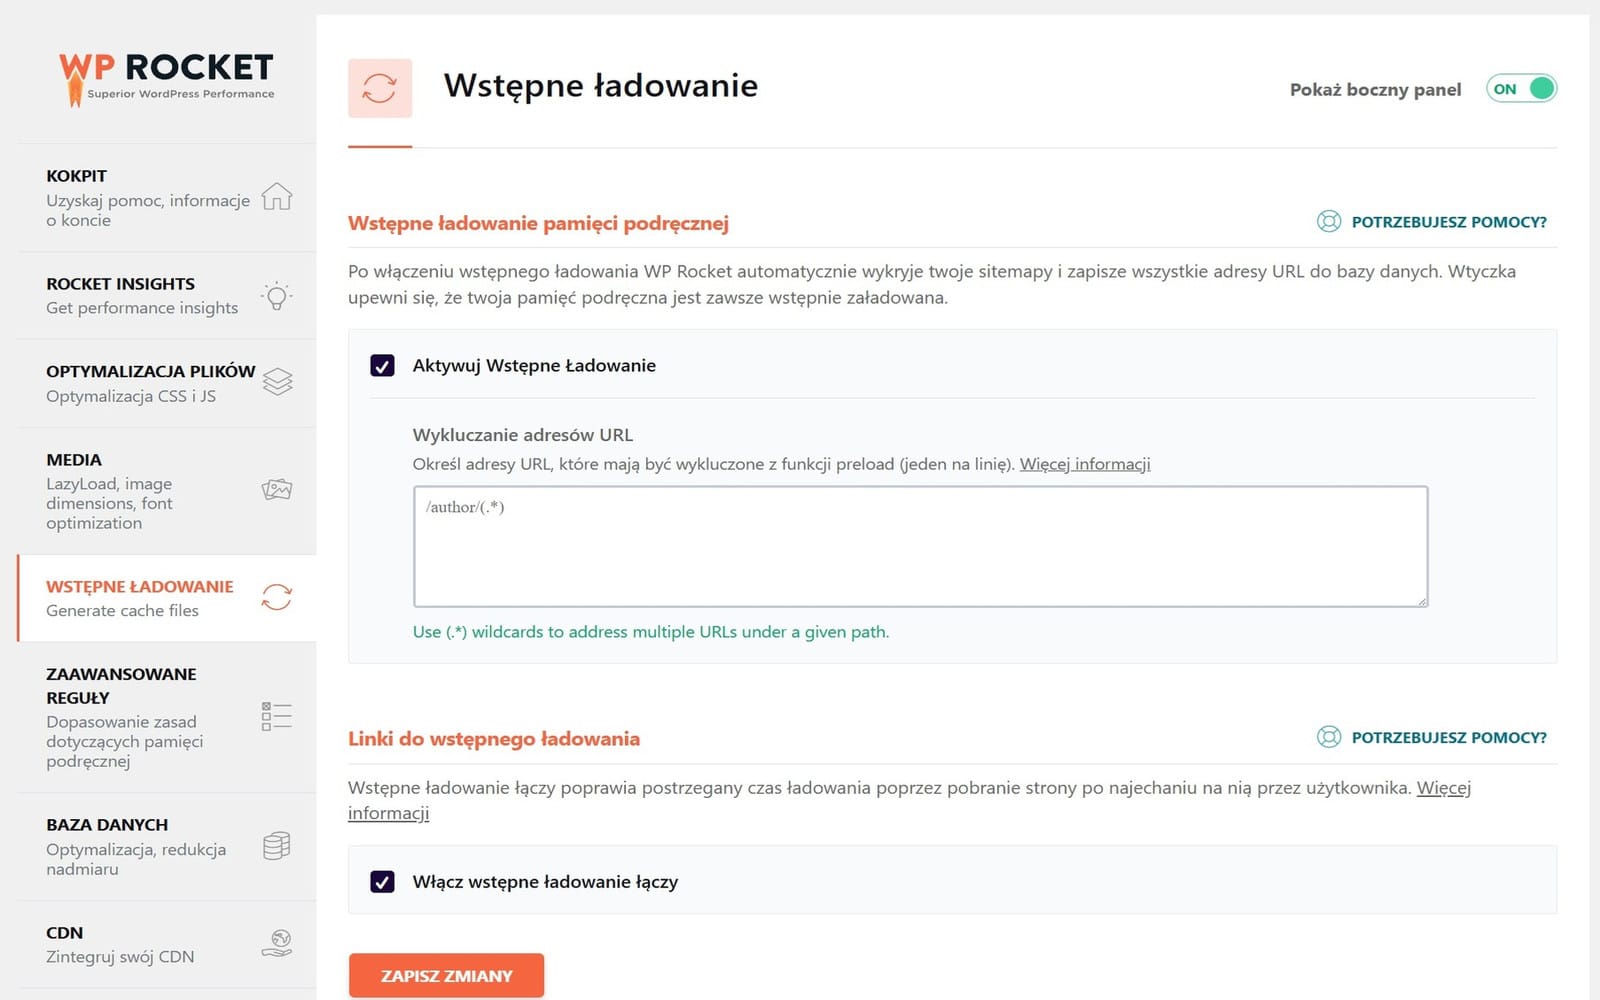Click the Zapisz zmiany button
Image resolution: width=1600 pixels, height=1000 pixels.
(x=446, y=976)
